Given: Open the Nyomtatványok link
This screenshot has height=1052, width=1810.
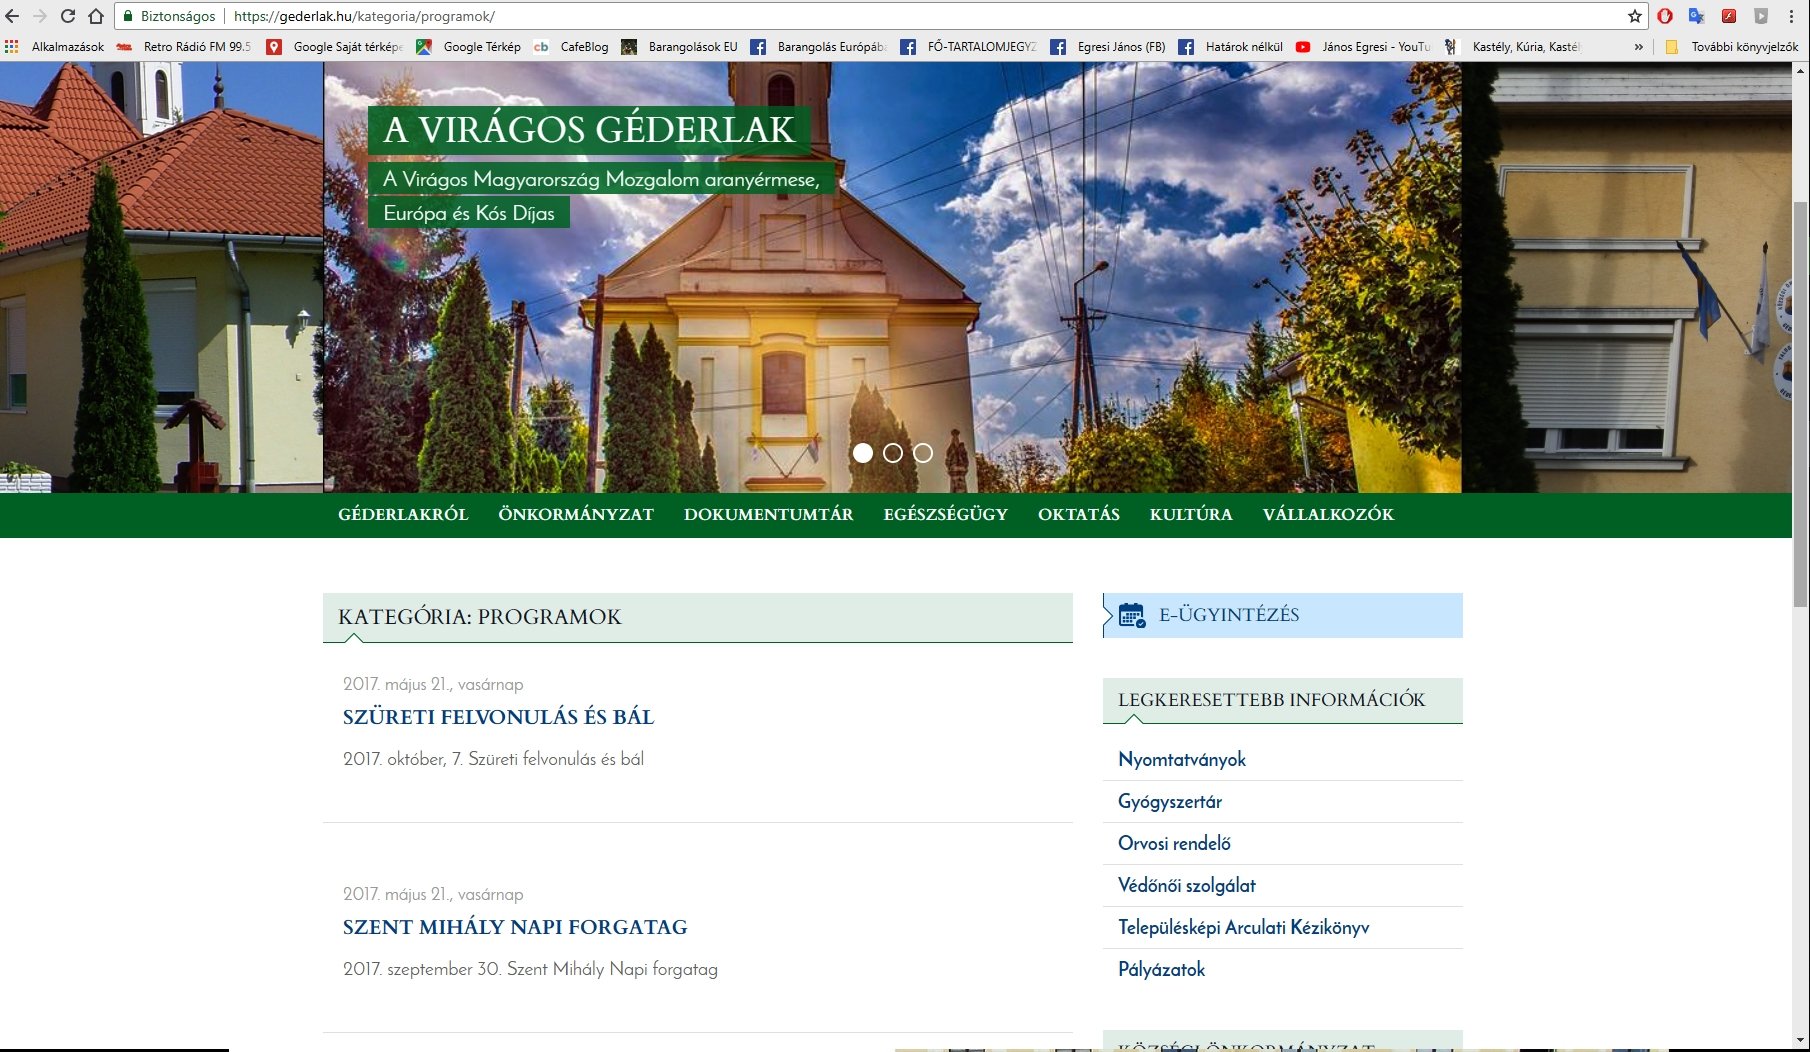Looking at the screenshot, I should 1182,759.
